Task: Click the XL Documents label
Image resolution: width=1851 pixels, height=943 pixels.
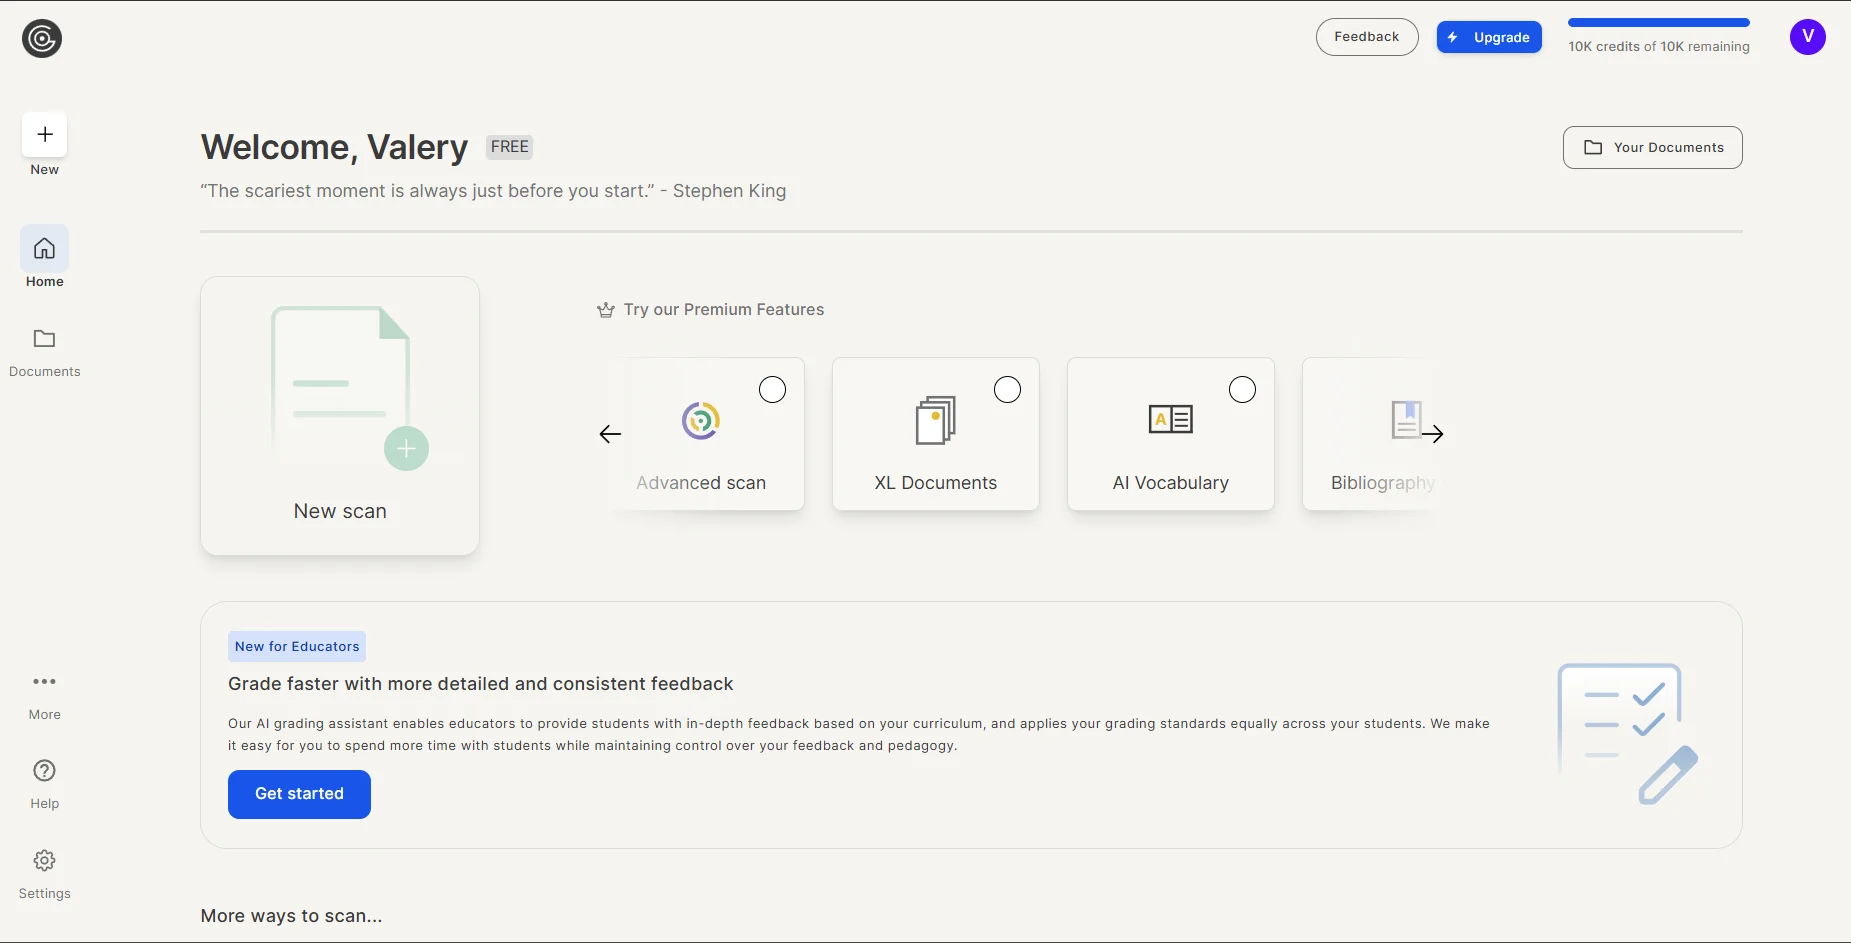Action: [x=936, y=483]
